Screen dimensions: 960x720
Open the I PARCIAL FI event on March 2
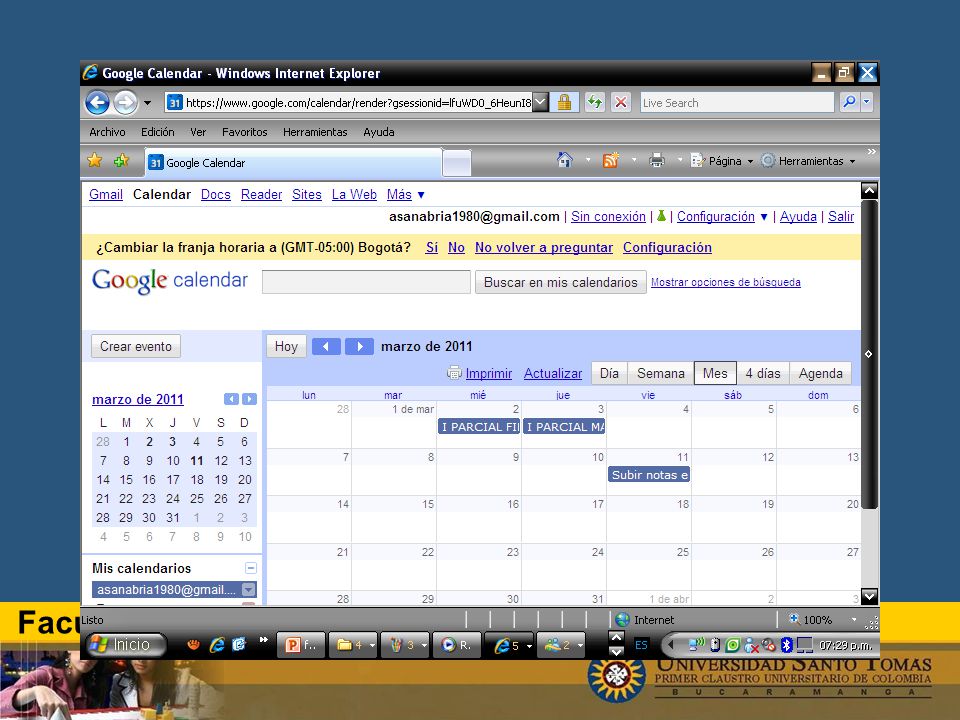coord(479,427)
